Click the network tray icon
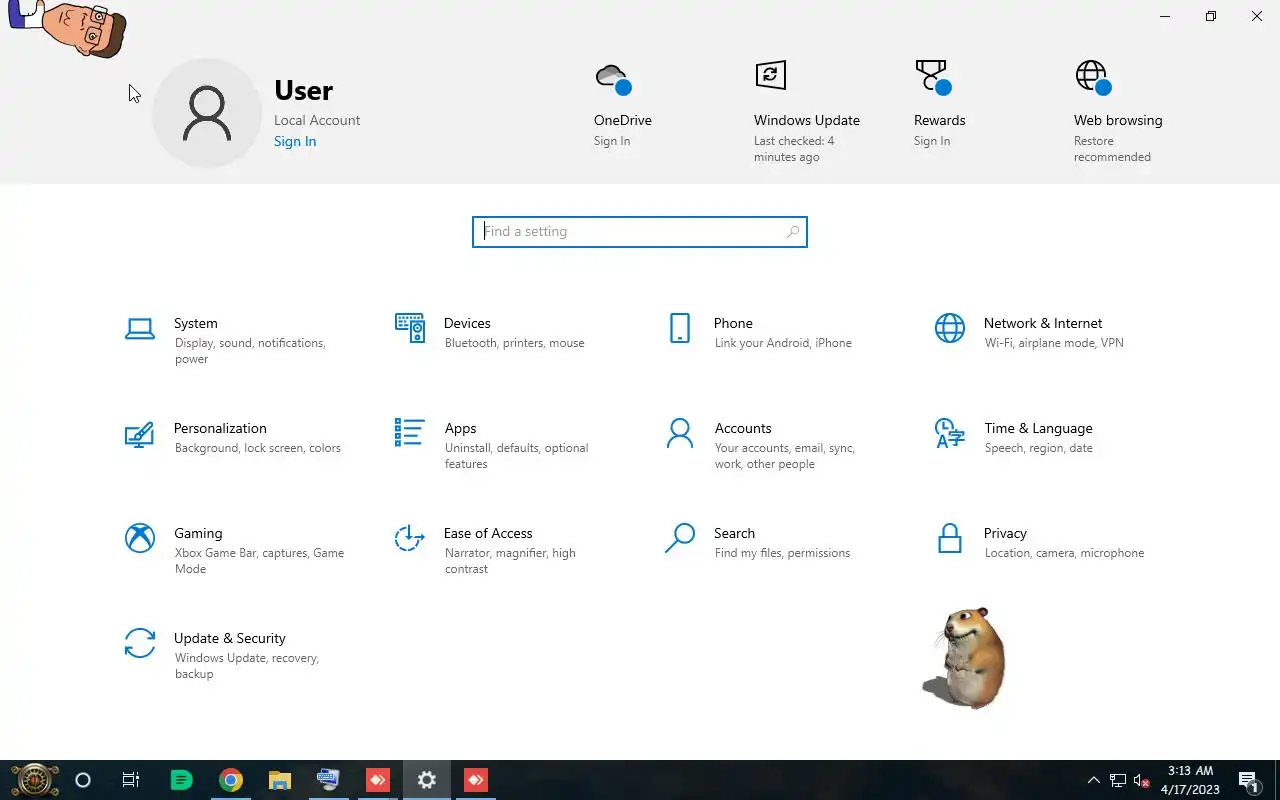 [x=1117, y=781]
